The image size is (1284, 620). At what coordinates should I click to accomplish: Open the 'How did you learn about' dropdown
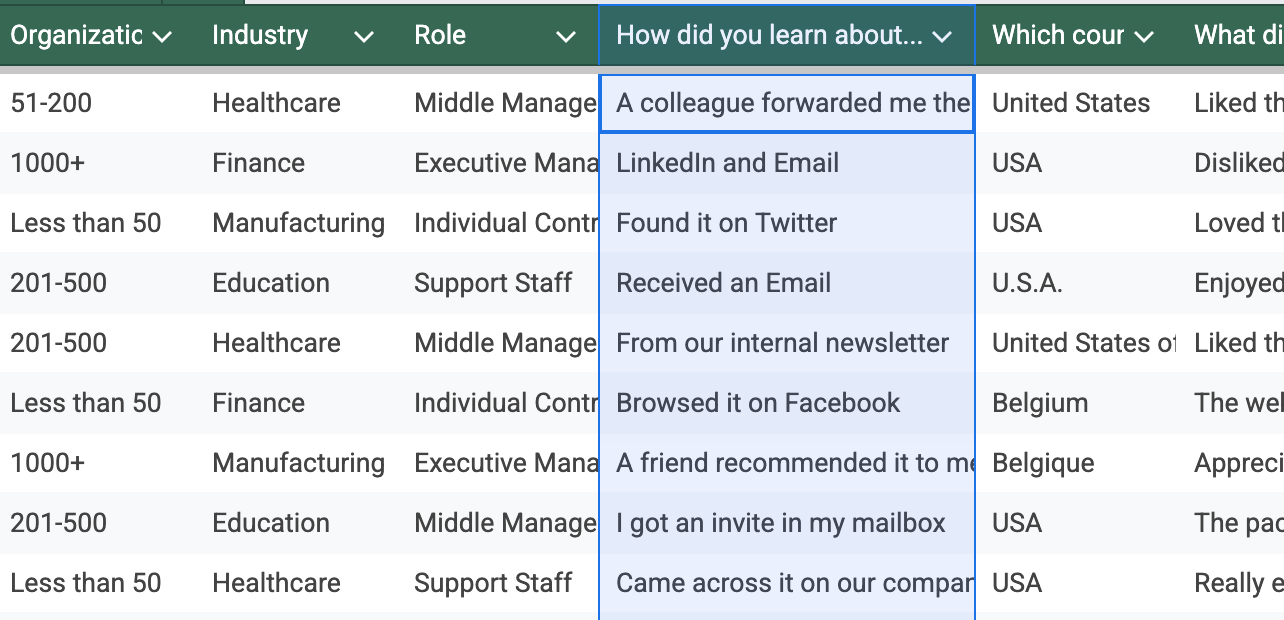[941, 37]
